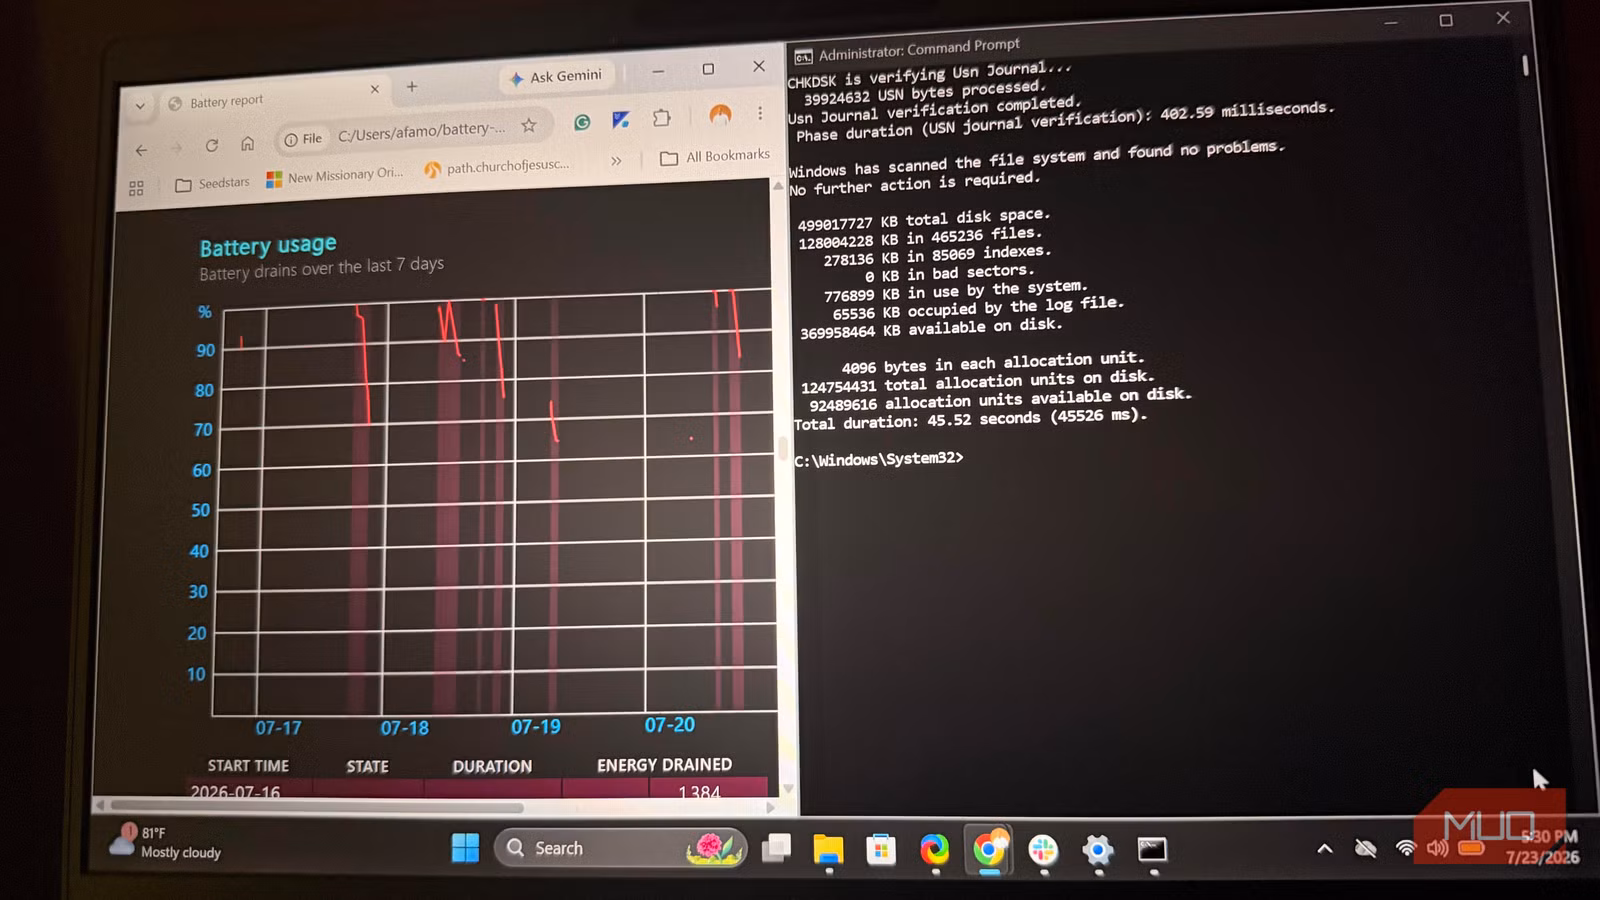Image resolution: width=1600 pixels, height=900 pixels.
Task: Switch to Command Prompt on the taskbar
Action: 1152,850
